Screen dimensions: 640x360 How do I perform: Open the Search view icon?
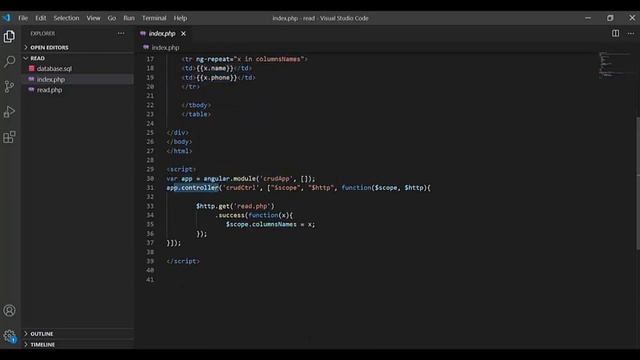pyautogui.click(x=9, y=62)
